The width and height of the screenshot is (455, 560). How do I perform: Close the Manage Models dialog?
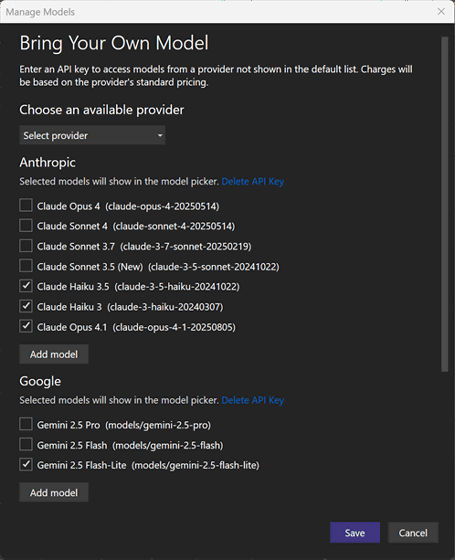click(441, 11)
